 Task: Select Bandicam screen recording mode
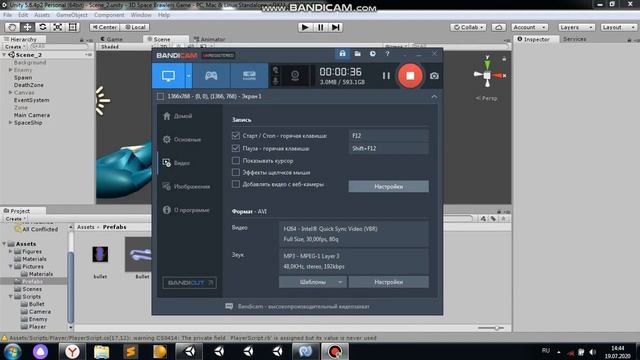click(x=169, y=76)
